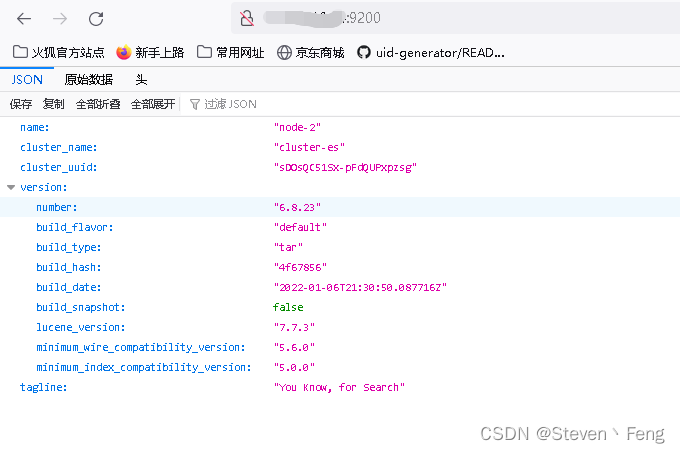Select the build_date key
The width and height of the screenshot is (680, 453).
click(69, 287)
